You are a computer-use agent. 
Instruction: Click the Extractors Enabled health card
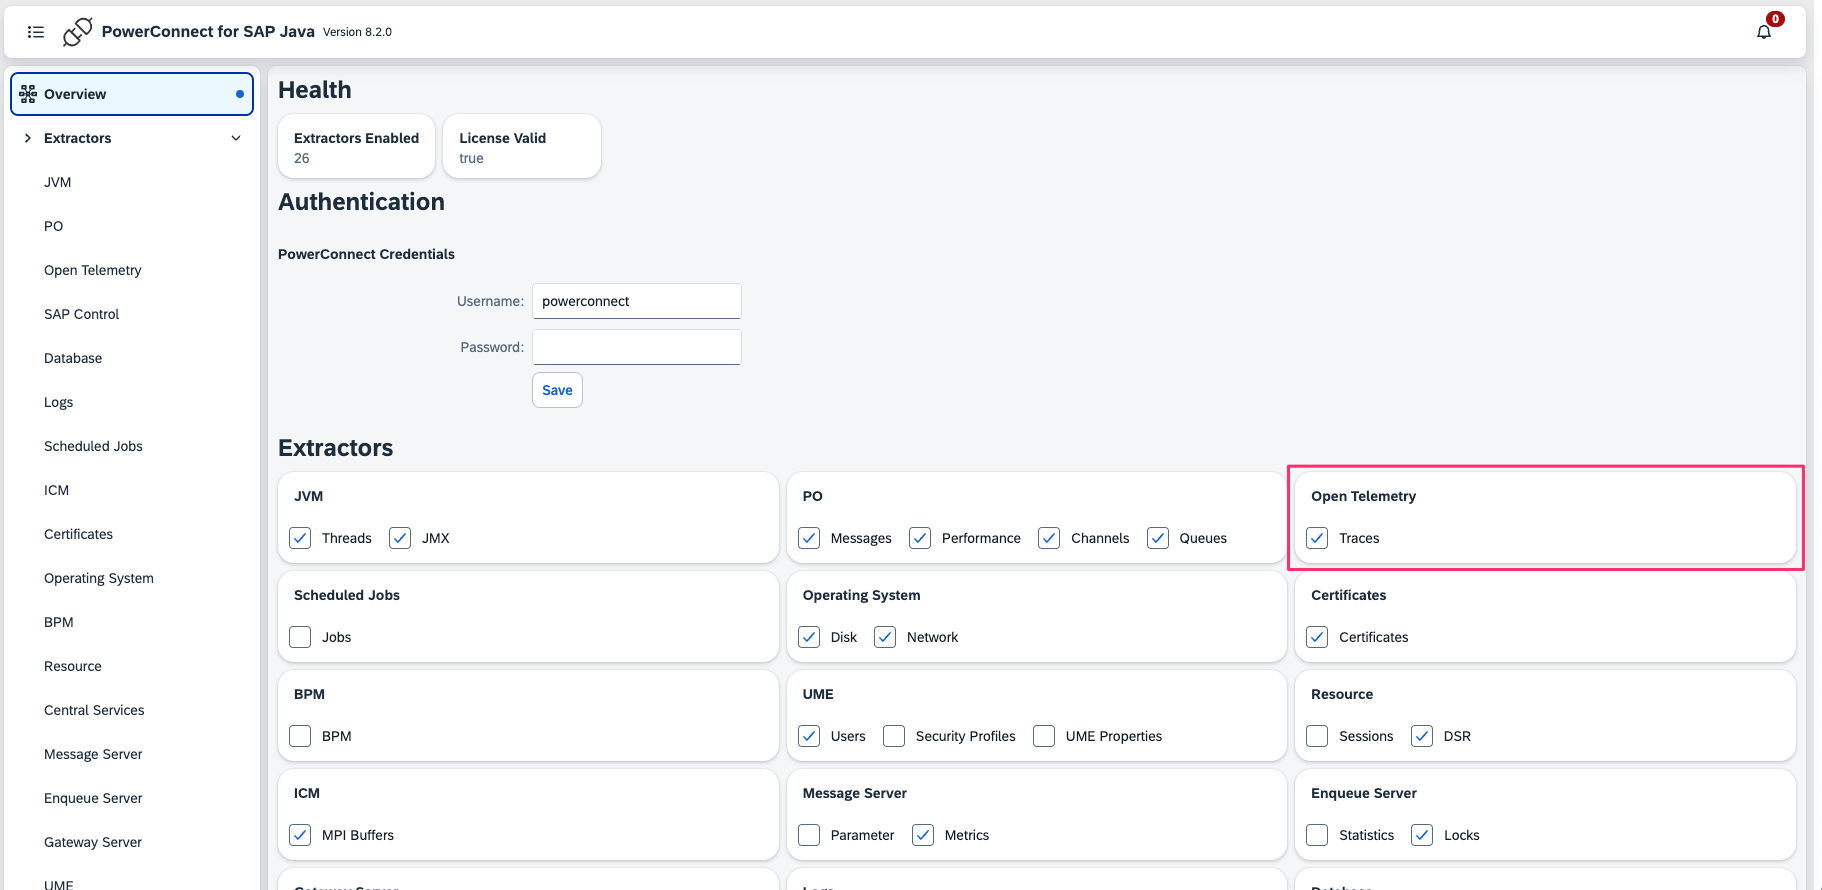click(356, 147)
